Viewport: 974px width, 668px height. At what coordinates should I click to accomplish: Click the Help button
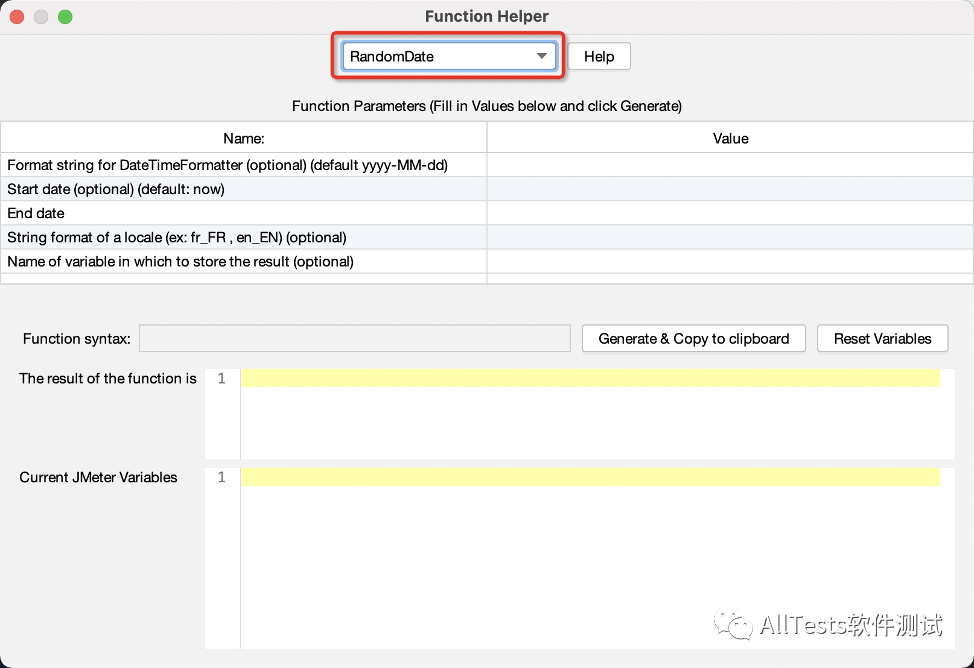click(599, 57)
